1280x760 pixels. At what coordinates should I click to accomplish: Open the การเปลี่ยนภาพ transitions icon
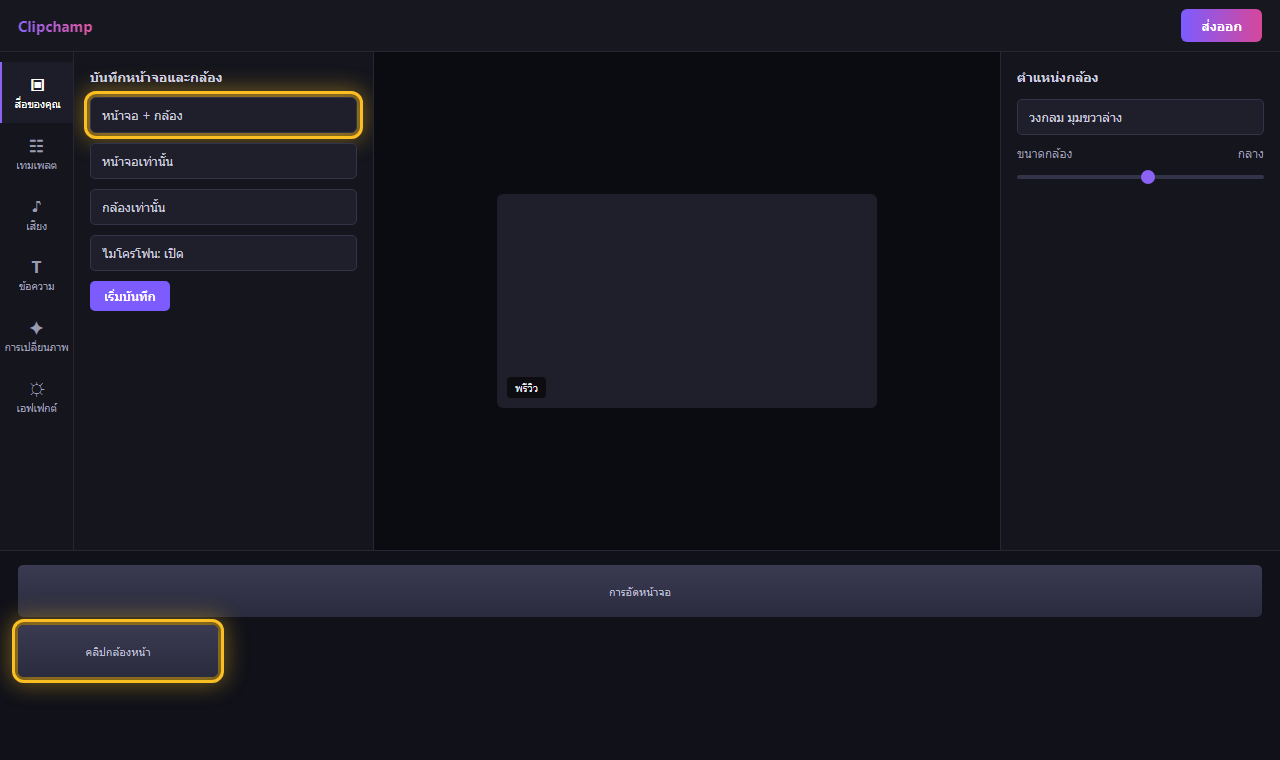37,336
